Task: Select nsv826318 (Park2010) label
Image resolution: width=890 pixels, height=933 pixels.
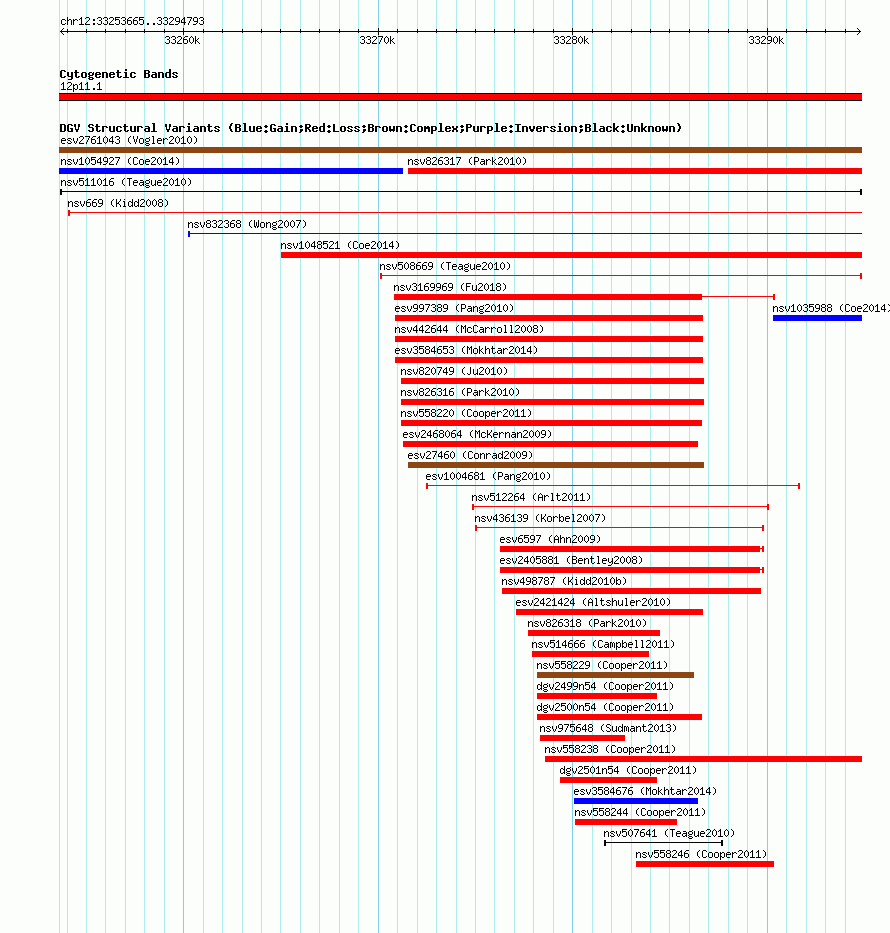Action: pyautogui.click(x=587, y=624)
